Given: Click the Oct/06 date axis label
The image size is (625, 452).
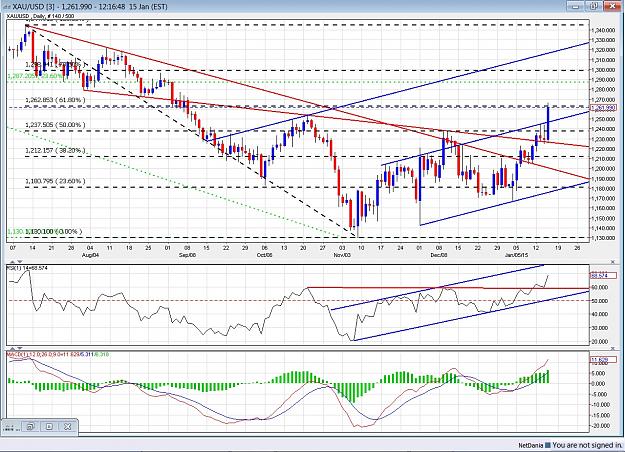Looking at the screenshot, I should click(x=265, y=254).
